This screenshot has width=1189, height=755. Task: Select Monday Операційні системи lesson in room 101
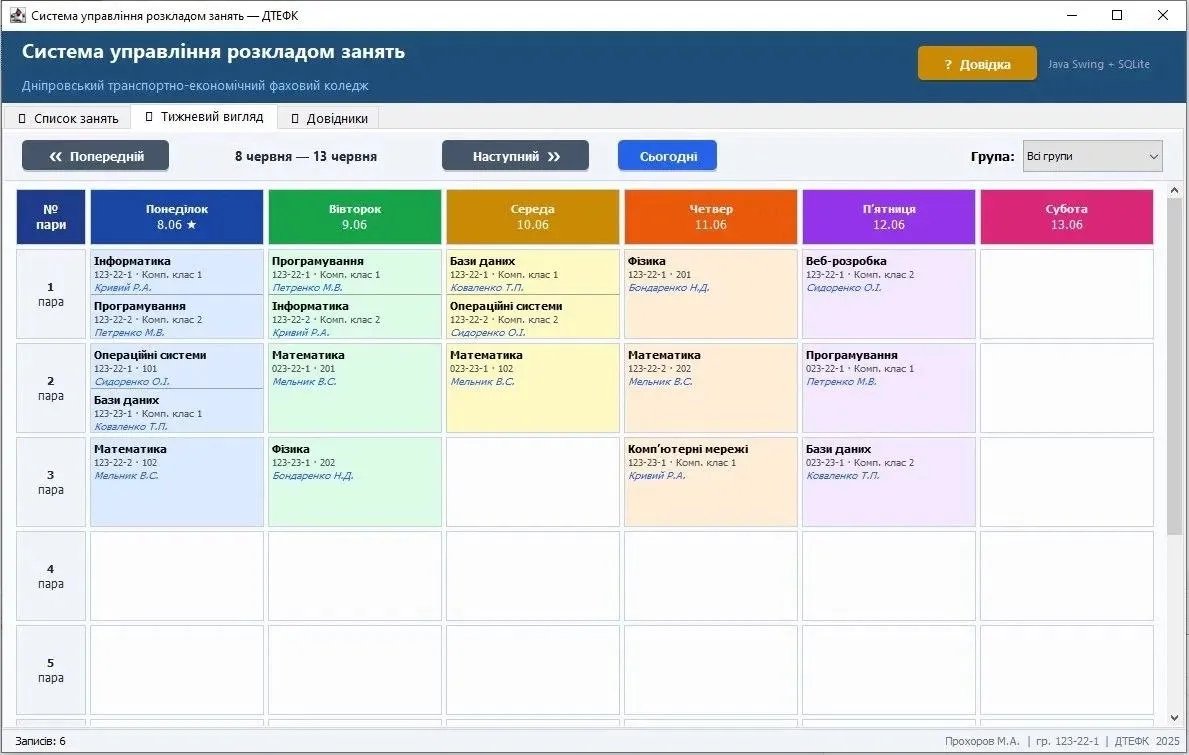pyautogui.click(x=177, y=367)
